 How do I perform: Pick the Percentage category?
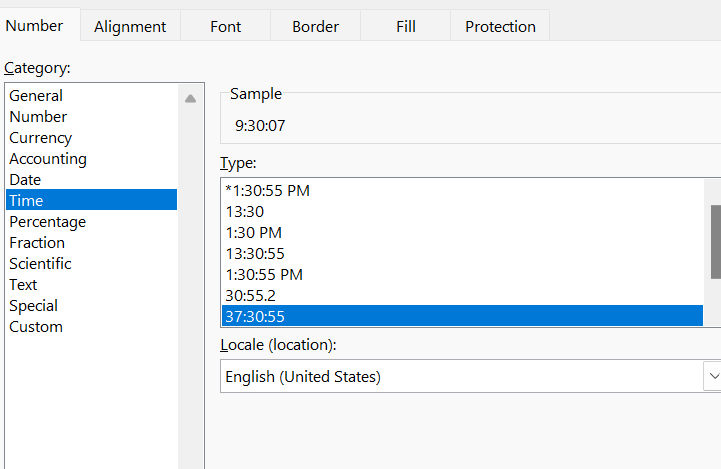(x=92, y=222)
